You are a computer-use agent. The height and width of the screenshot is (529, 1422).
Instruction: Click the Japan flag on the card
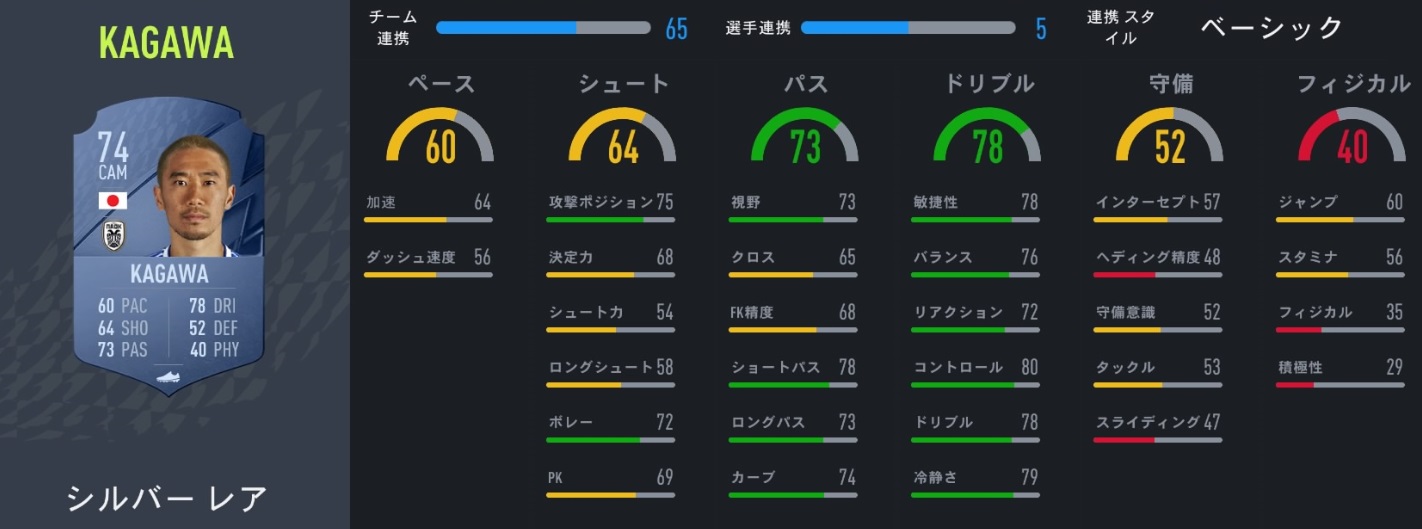(x=112, y=201)
